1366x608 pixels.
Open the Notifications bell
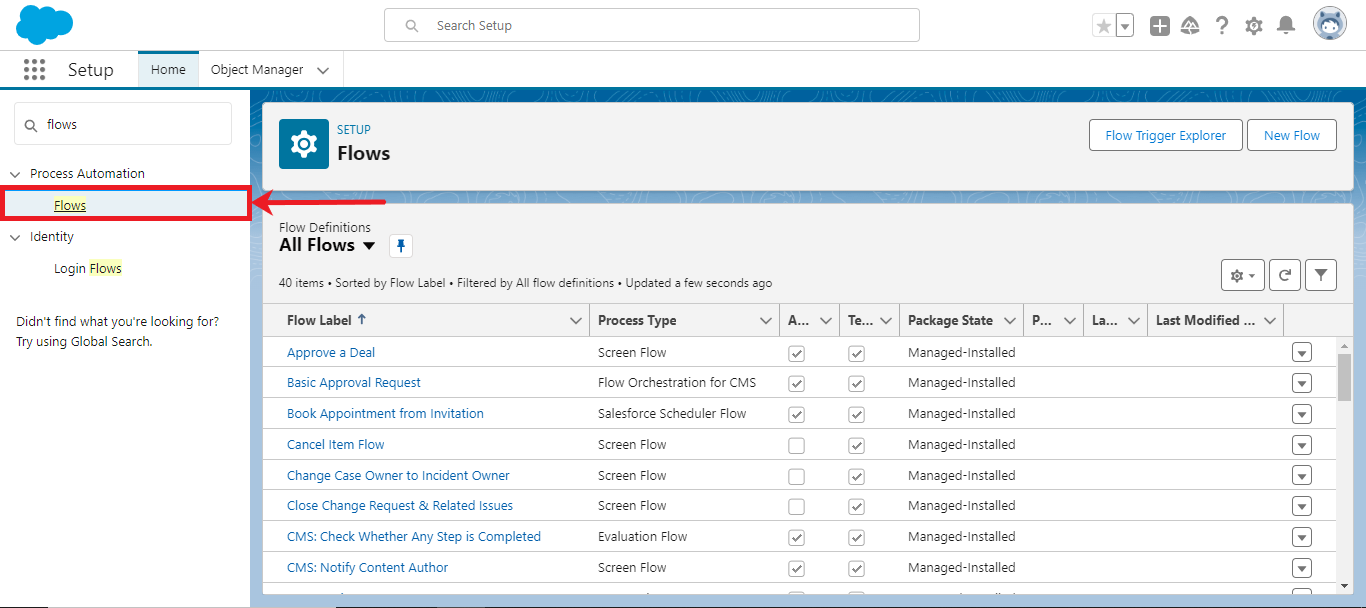tap(1286, 26)
